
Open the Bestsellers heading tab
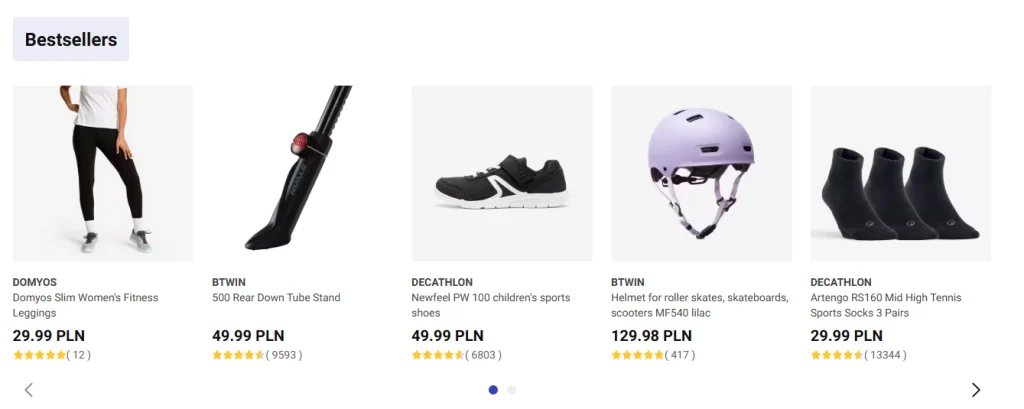pos(71,40)
